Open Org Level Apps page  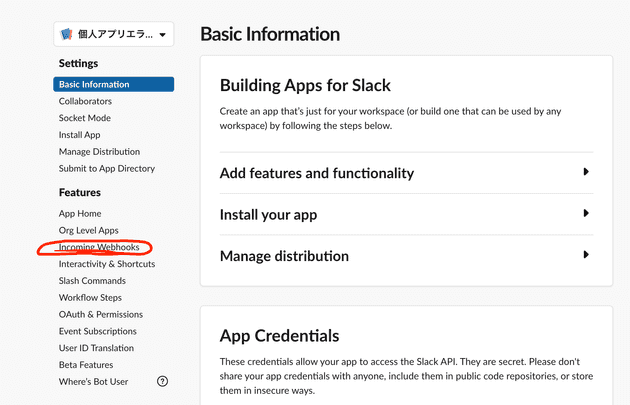[88, 231]
